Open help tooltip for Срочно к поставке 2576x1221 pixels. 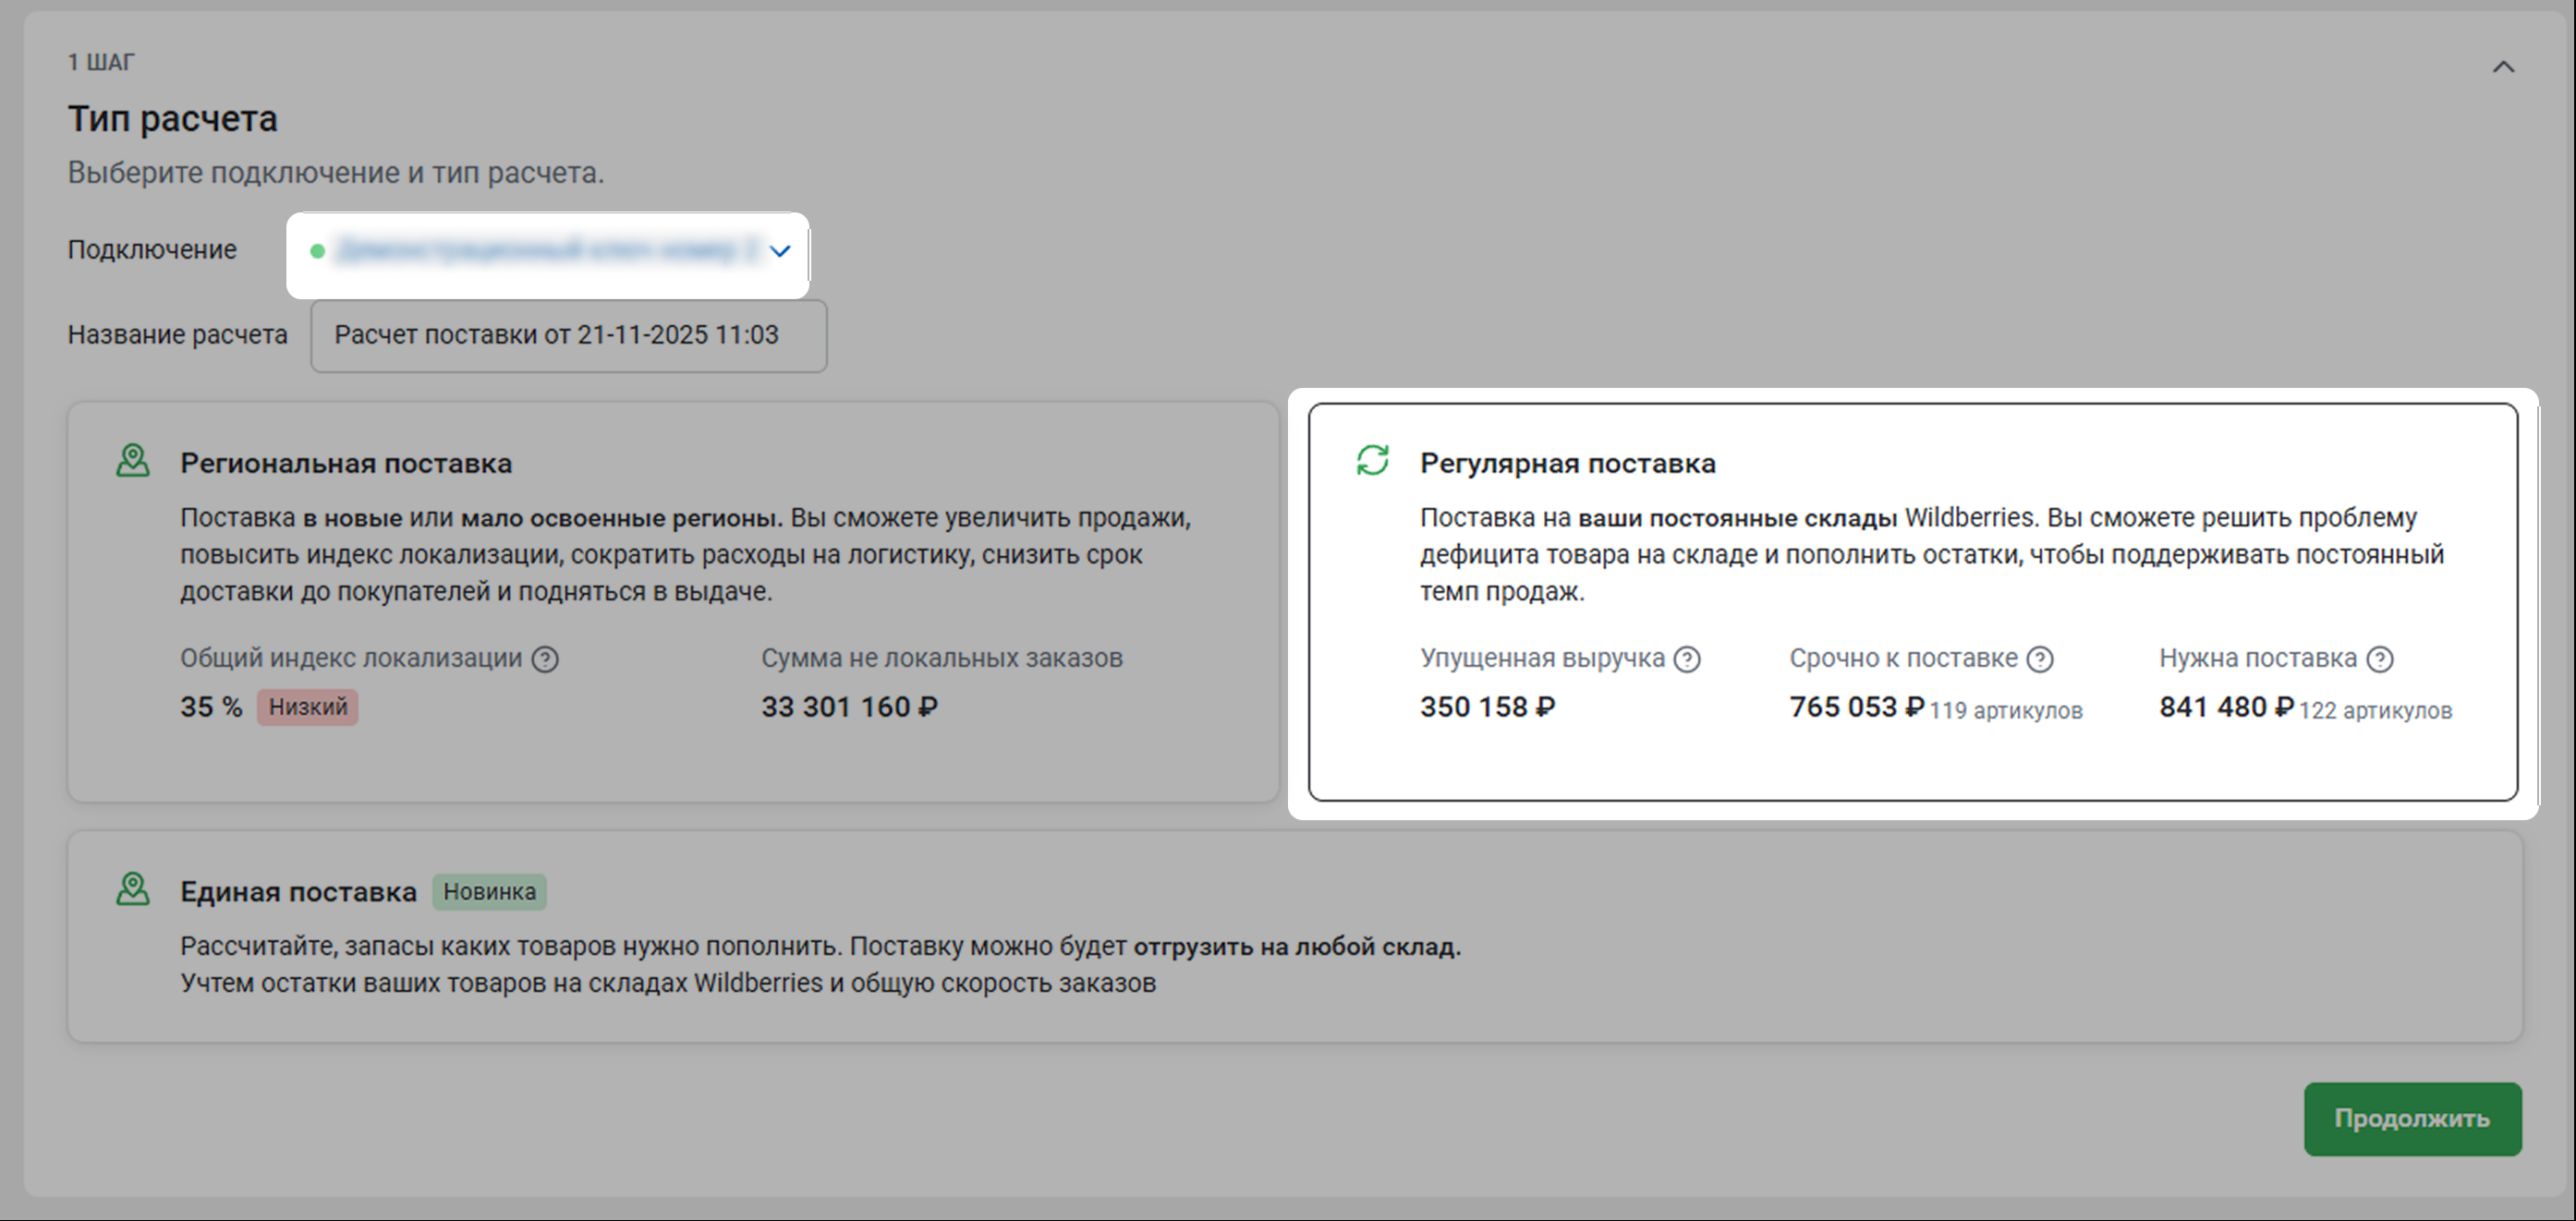click(x=2040, y=659)
